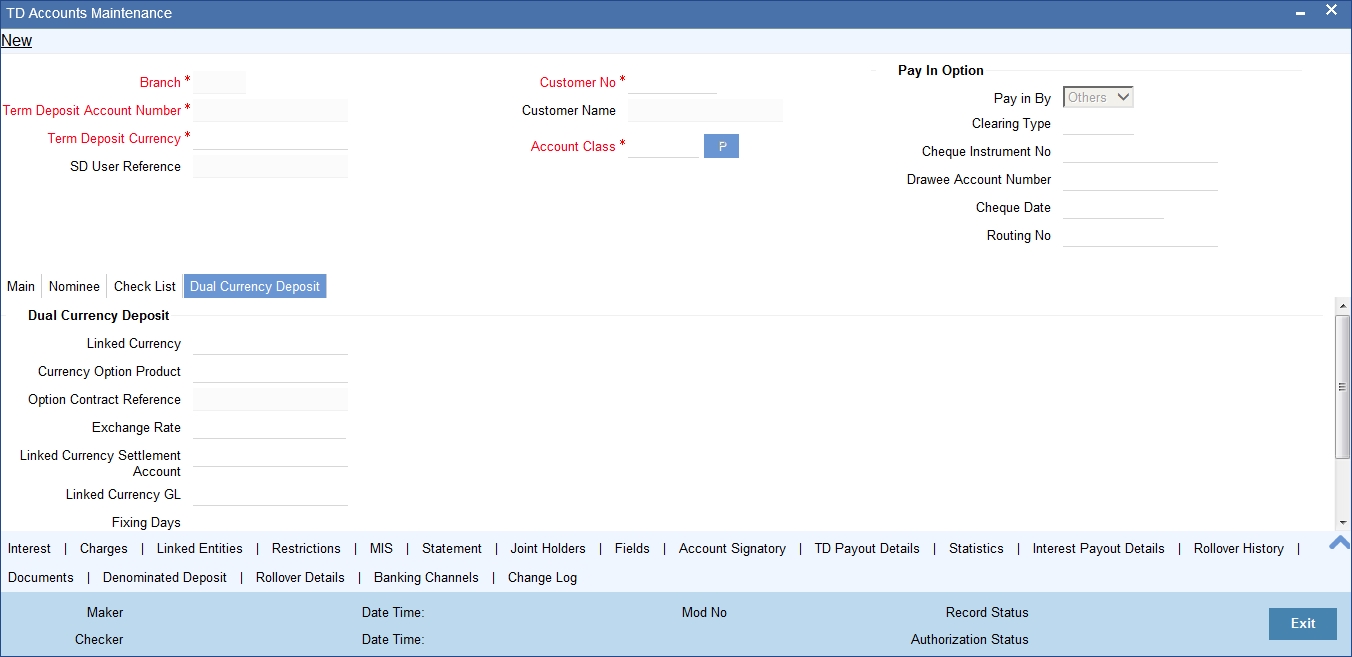Click the vertical scrollbar thumb

[x=1342, y=386]
